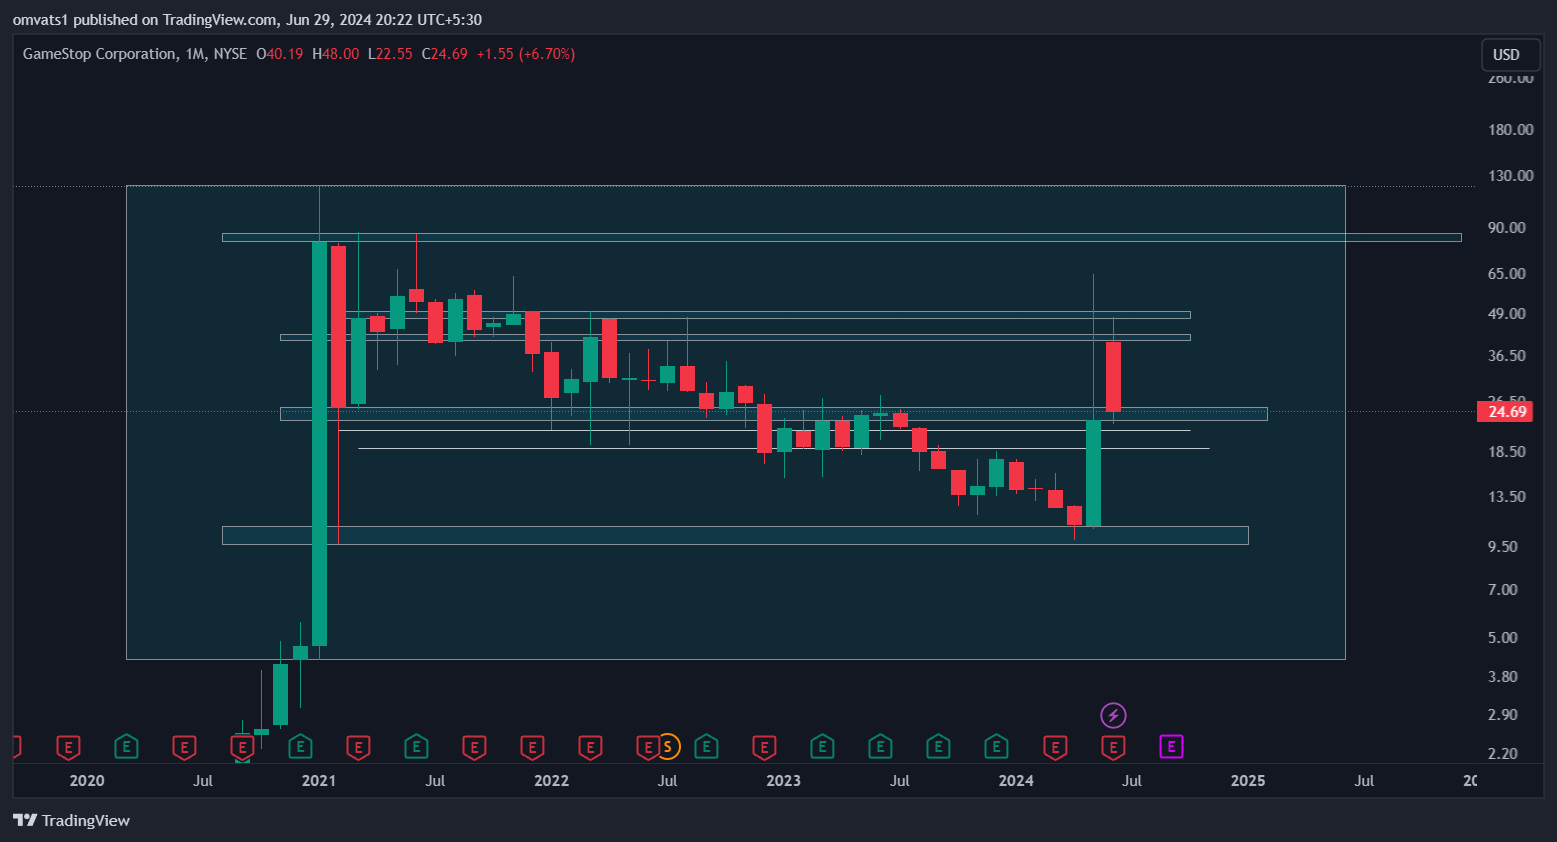Click the high value H48.00

click(x=335, y=54)
